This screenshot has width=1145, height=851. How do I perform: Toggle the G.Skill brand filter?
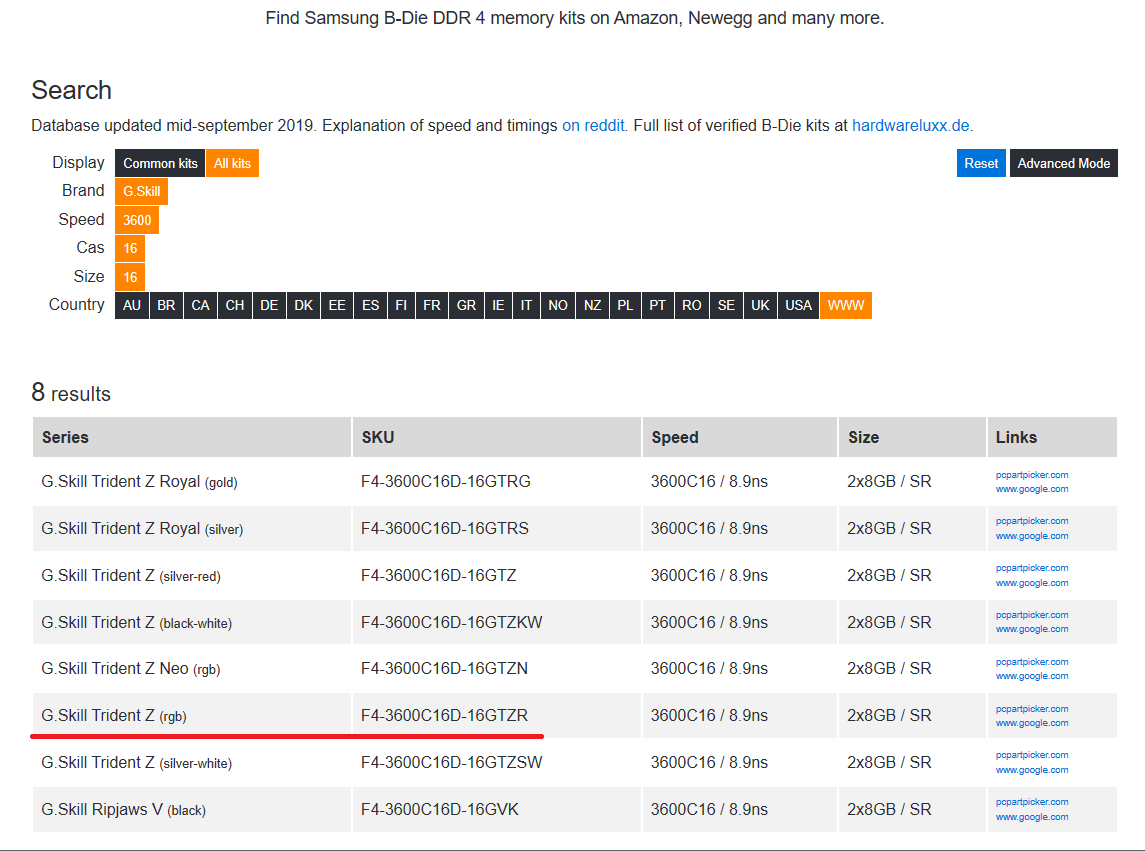(142, 191)
